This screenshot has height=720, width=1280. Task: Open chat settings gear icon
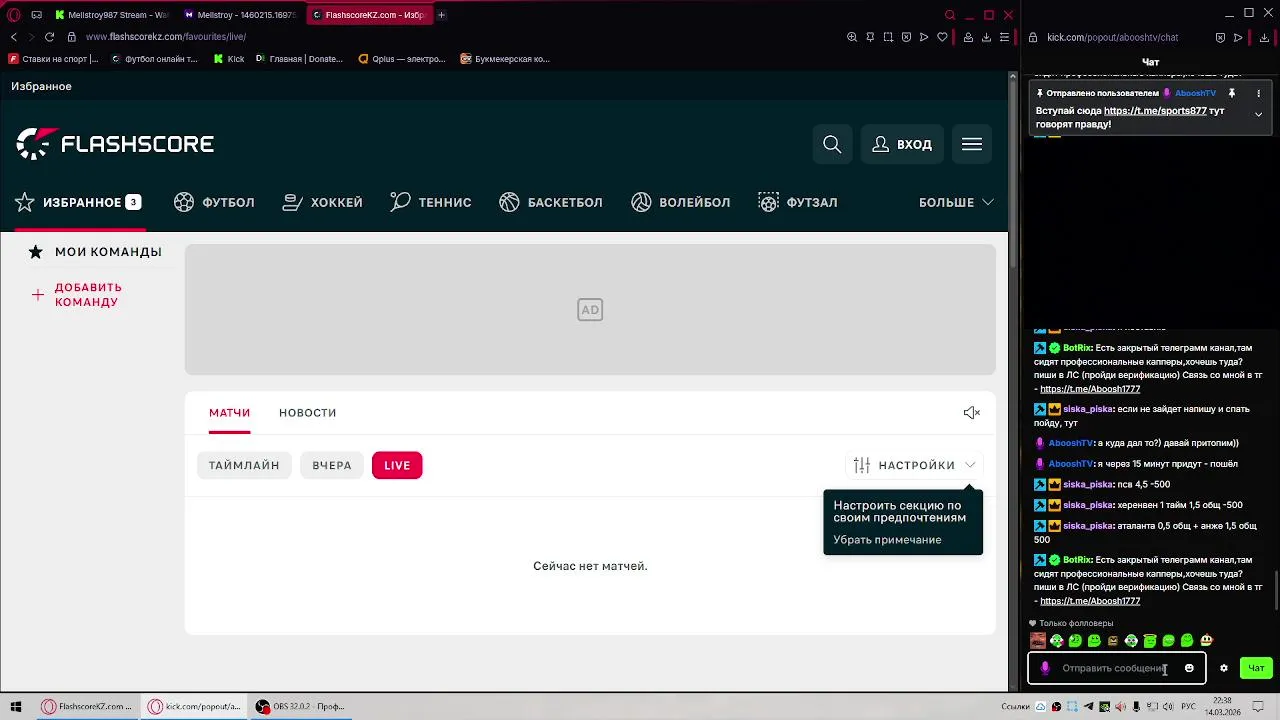1223,668
